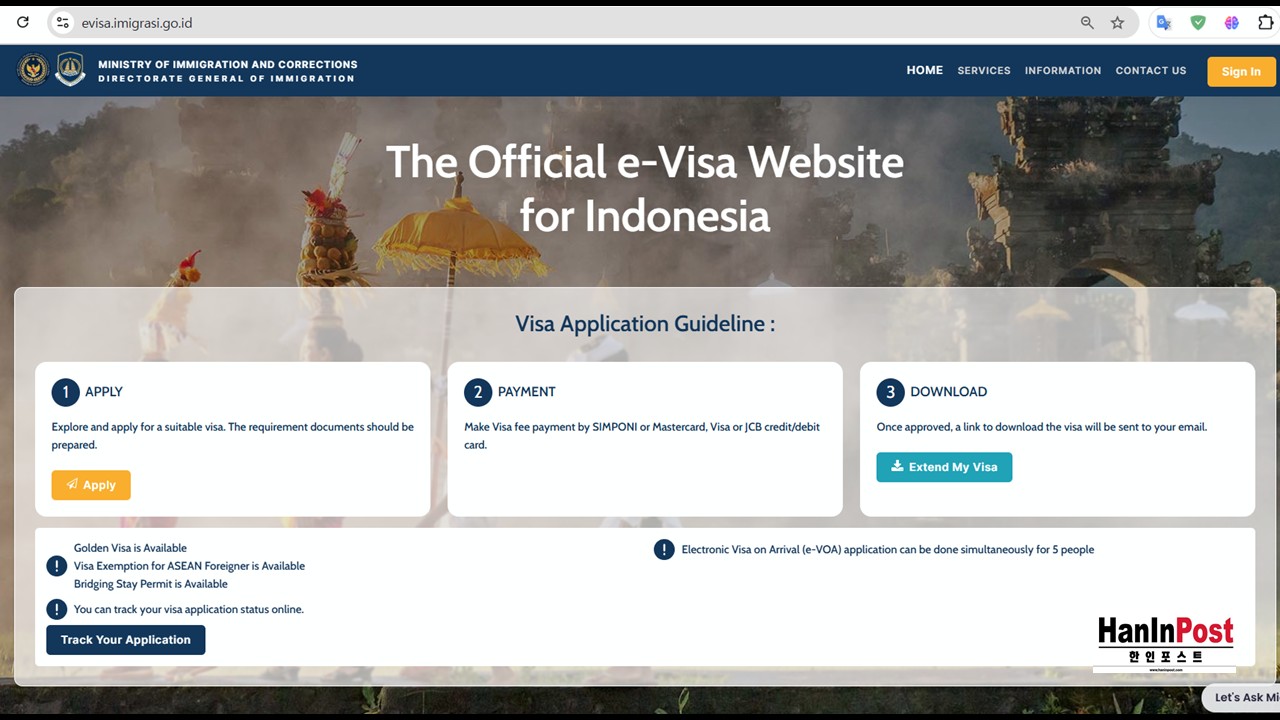The width and height of the screenshot is (1280, 720).
Task: Open the Let's Ask chat widget
Action: click(1244, 697)
